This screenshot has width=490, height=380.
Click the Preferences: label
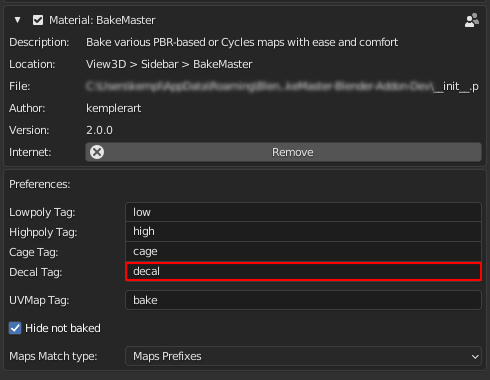coord(40,184)
